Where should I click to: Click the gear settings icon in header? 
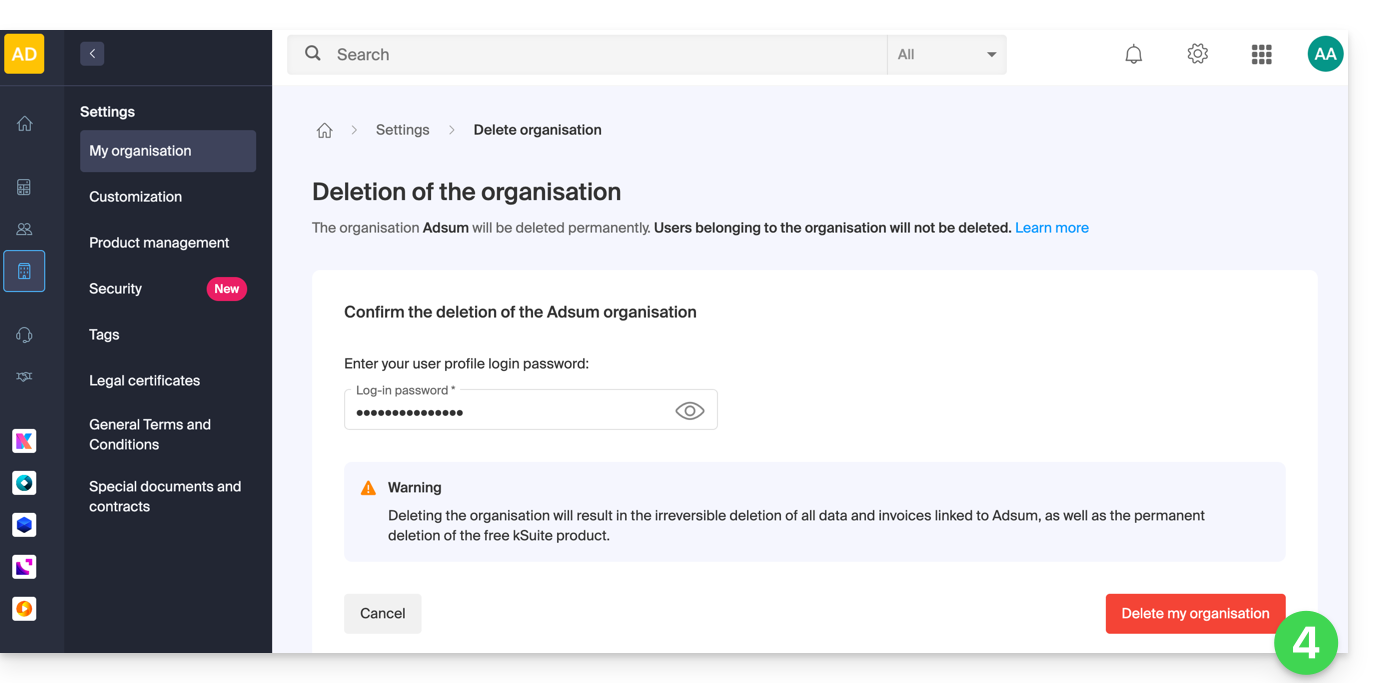[x=1197, y=55]
